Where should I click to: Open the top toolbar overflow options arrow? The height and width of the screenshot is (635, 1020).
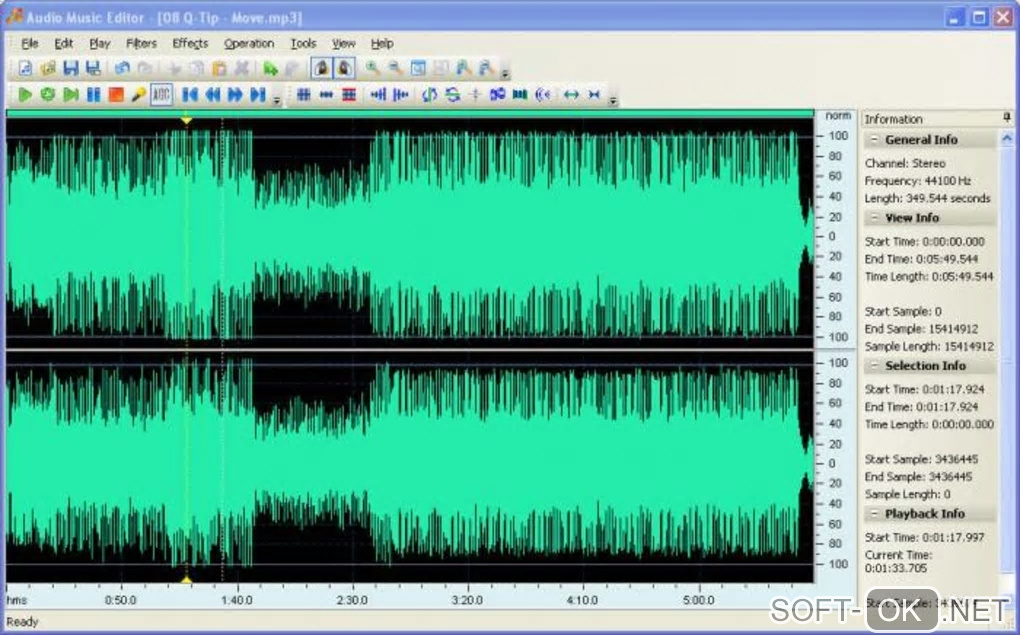[x=505, y=74]
